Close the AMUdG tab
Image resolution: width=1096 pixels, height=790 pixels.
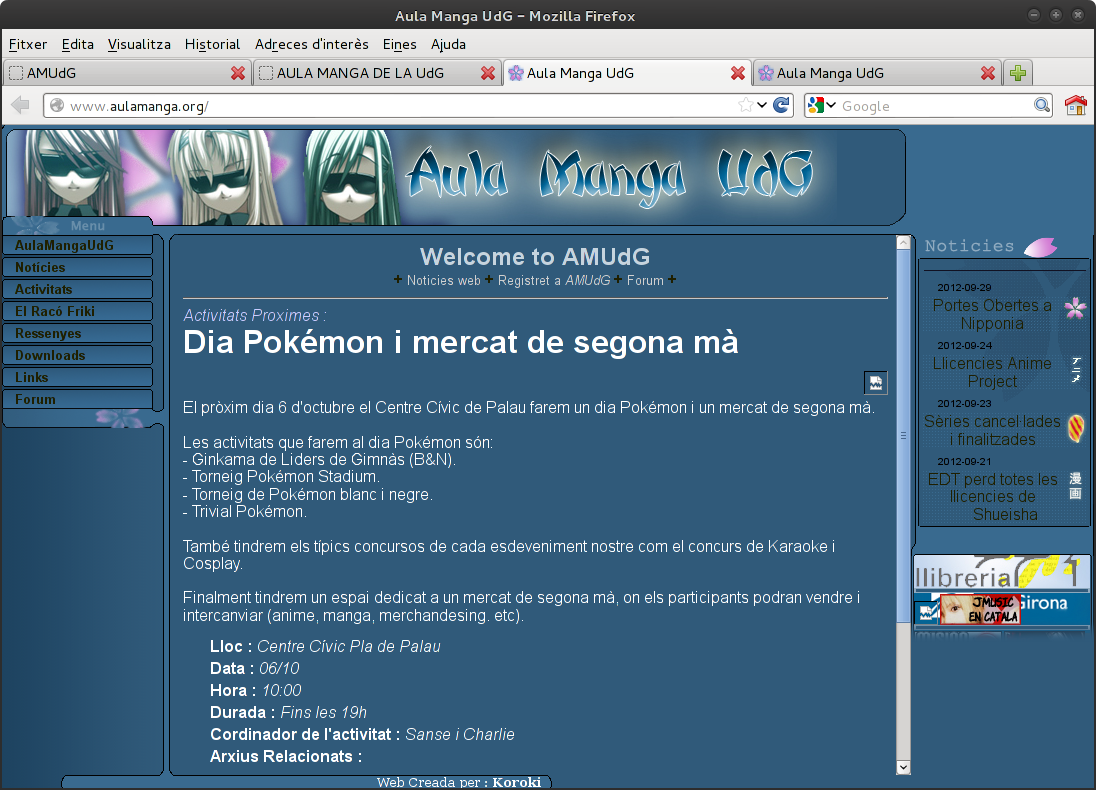(x=238, y=73)
